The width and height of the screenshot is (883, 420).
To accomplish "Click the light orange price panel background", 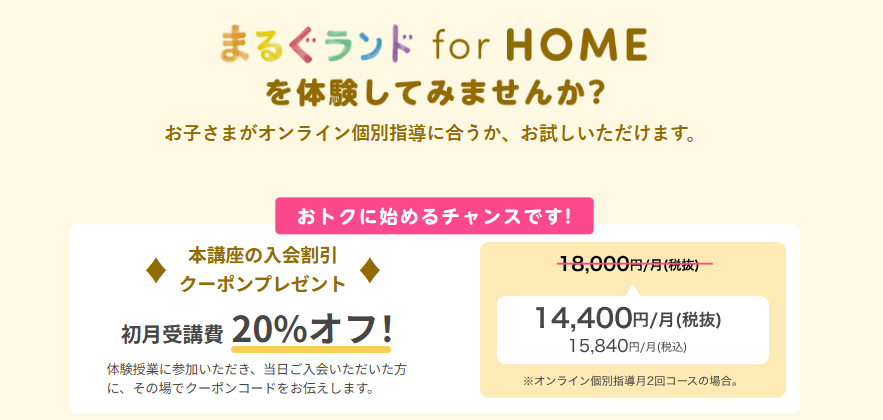I will [x=632, y=320].
